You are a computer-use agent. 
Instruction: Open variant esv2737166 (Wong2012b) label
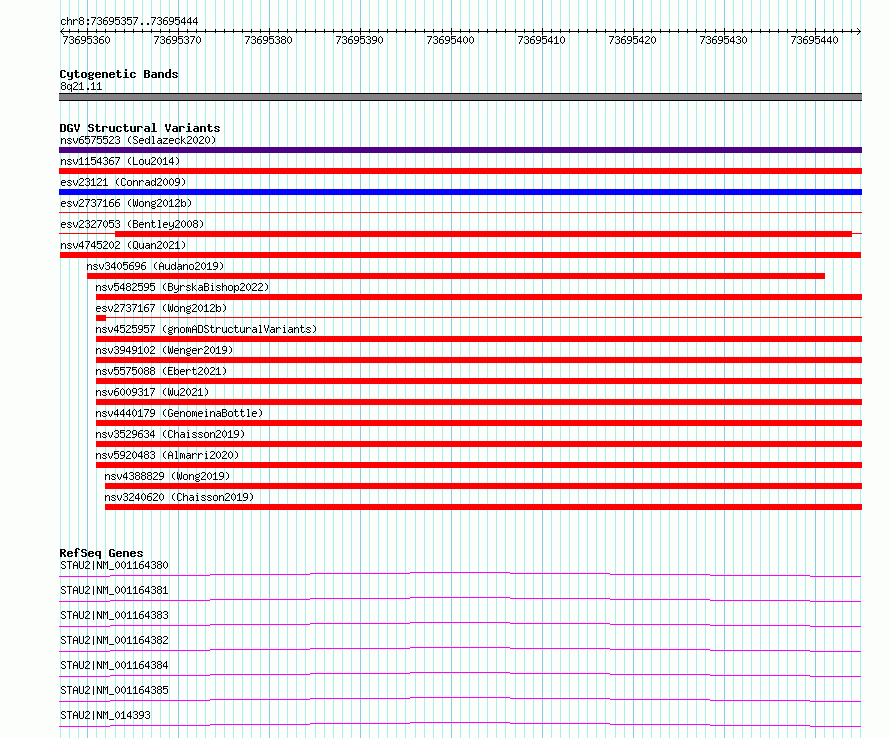pos(126,203)
